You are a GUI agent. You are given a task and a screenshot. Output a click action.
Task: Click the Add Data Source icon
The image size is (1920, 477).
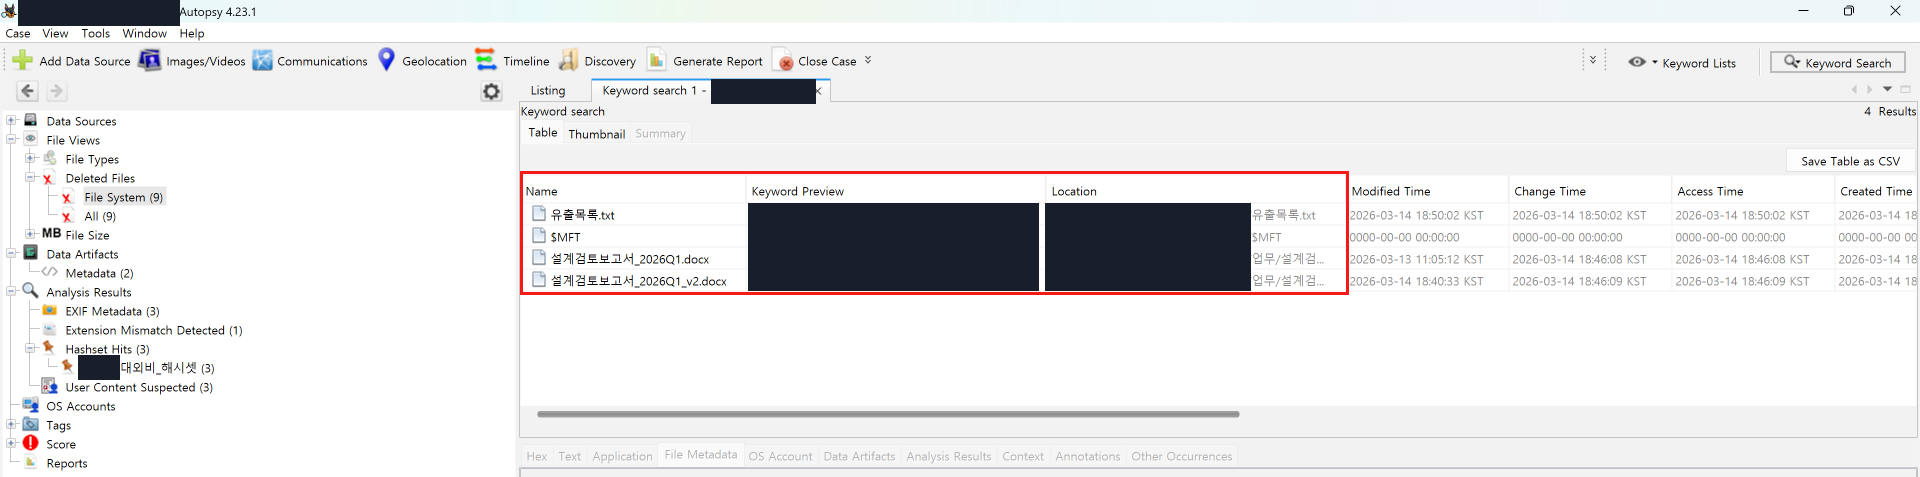(22, 61)
